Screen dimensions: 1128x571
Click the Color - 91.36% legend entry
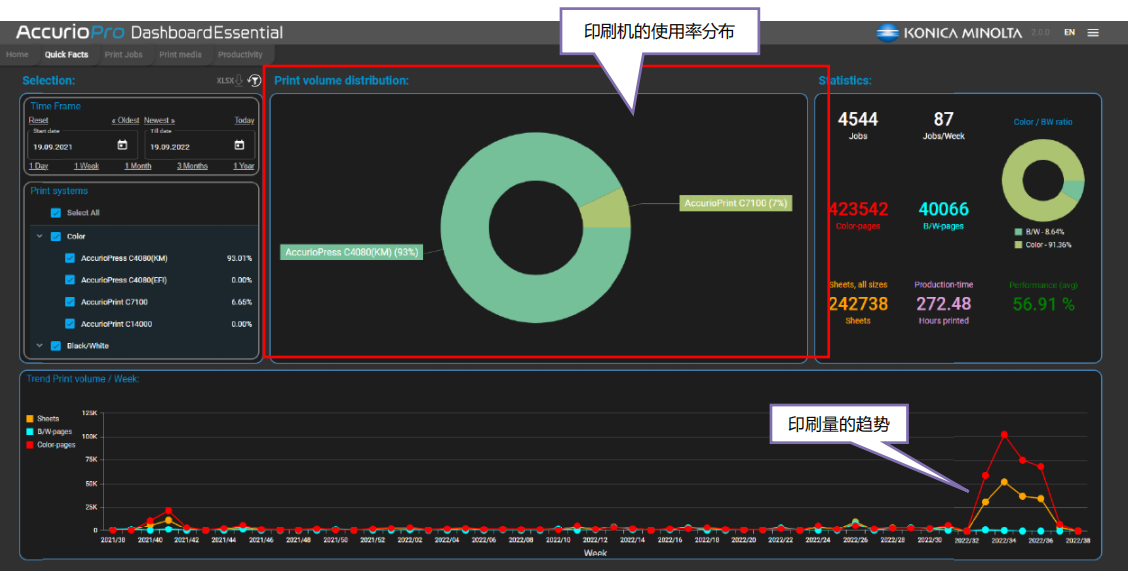(x=1043, y=245)
